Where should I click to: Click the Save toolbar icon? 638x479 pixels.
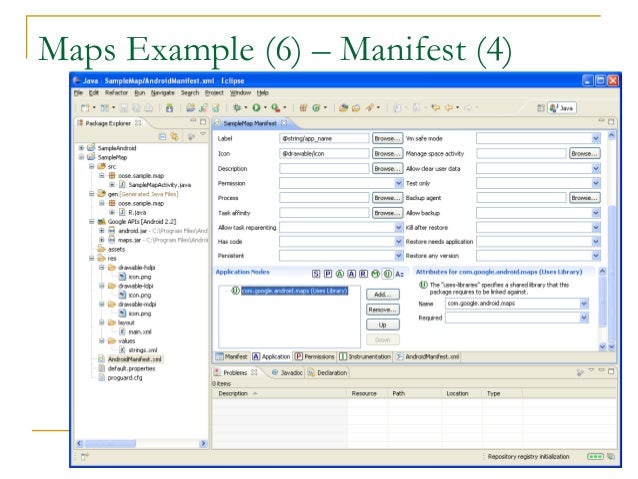(x=124, y=108)
